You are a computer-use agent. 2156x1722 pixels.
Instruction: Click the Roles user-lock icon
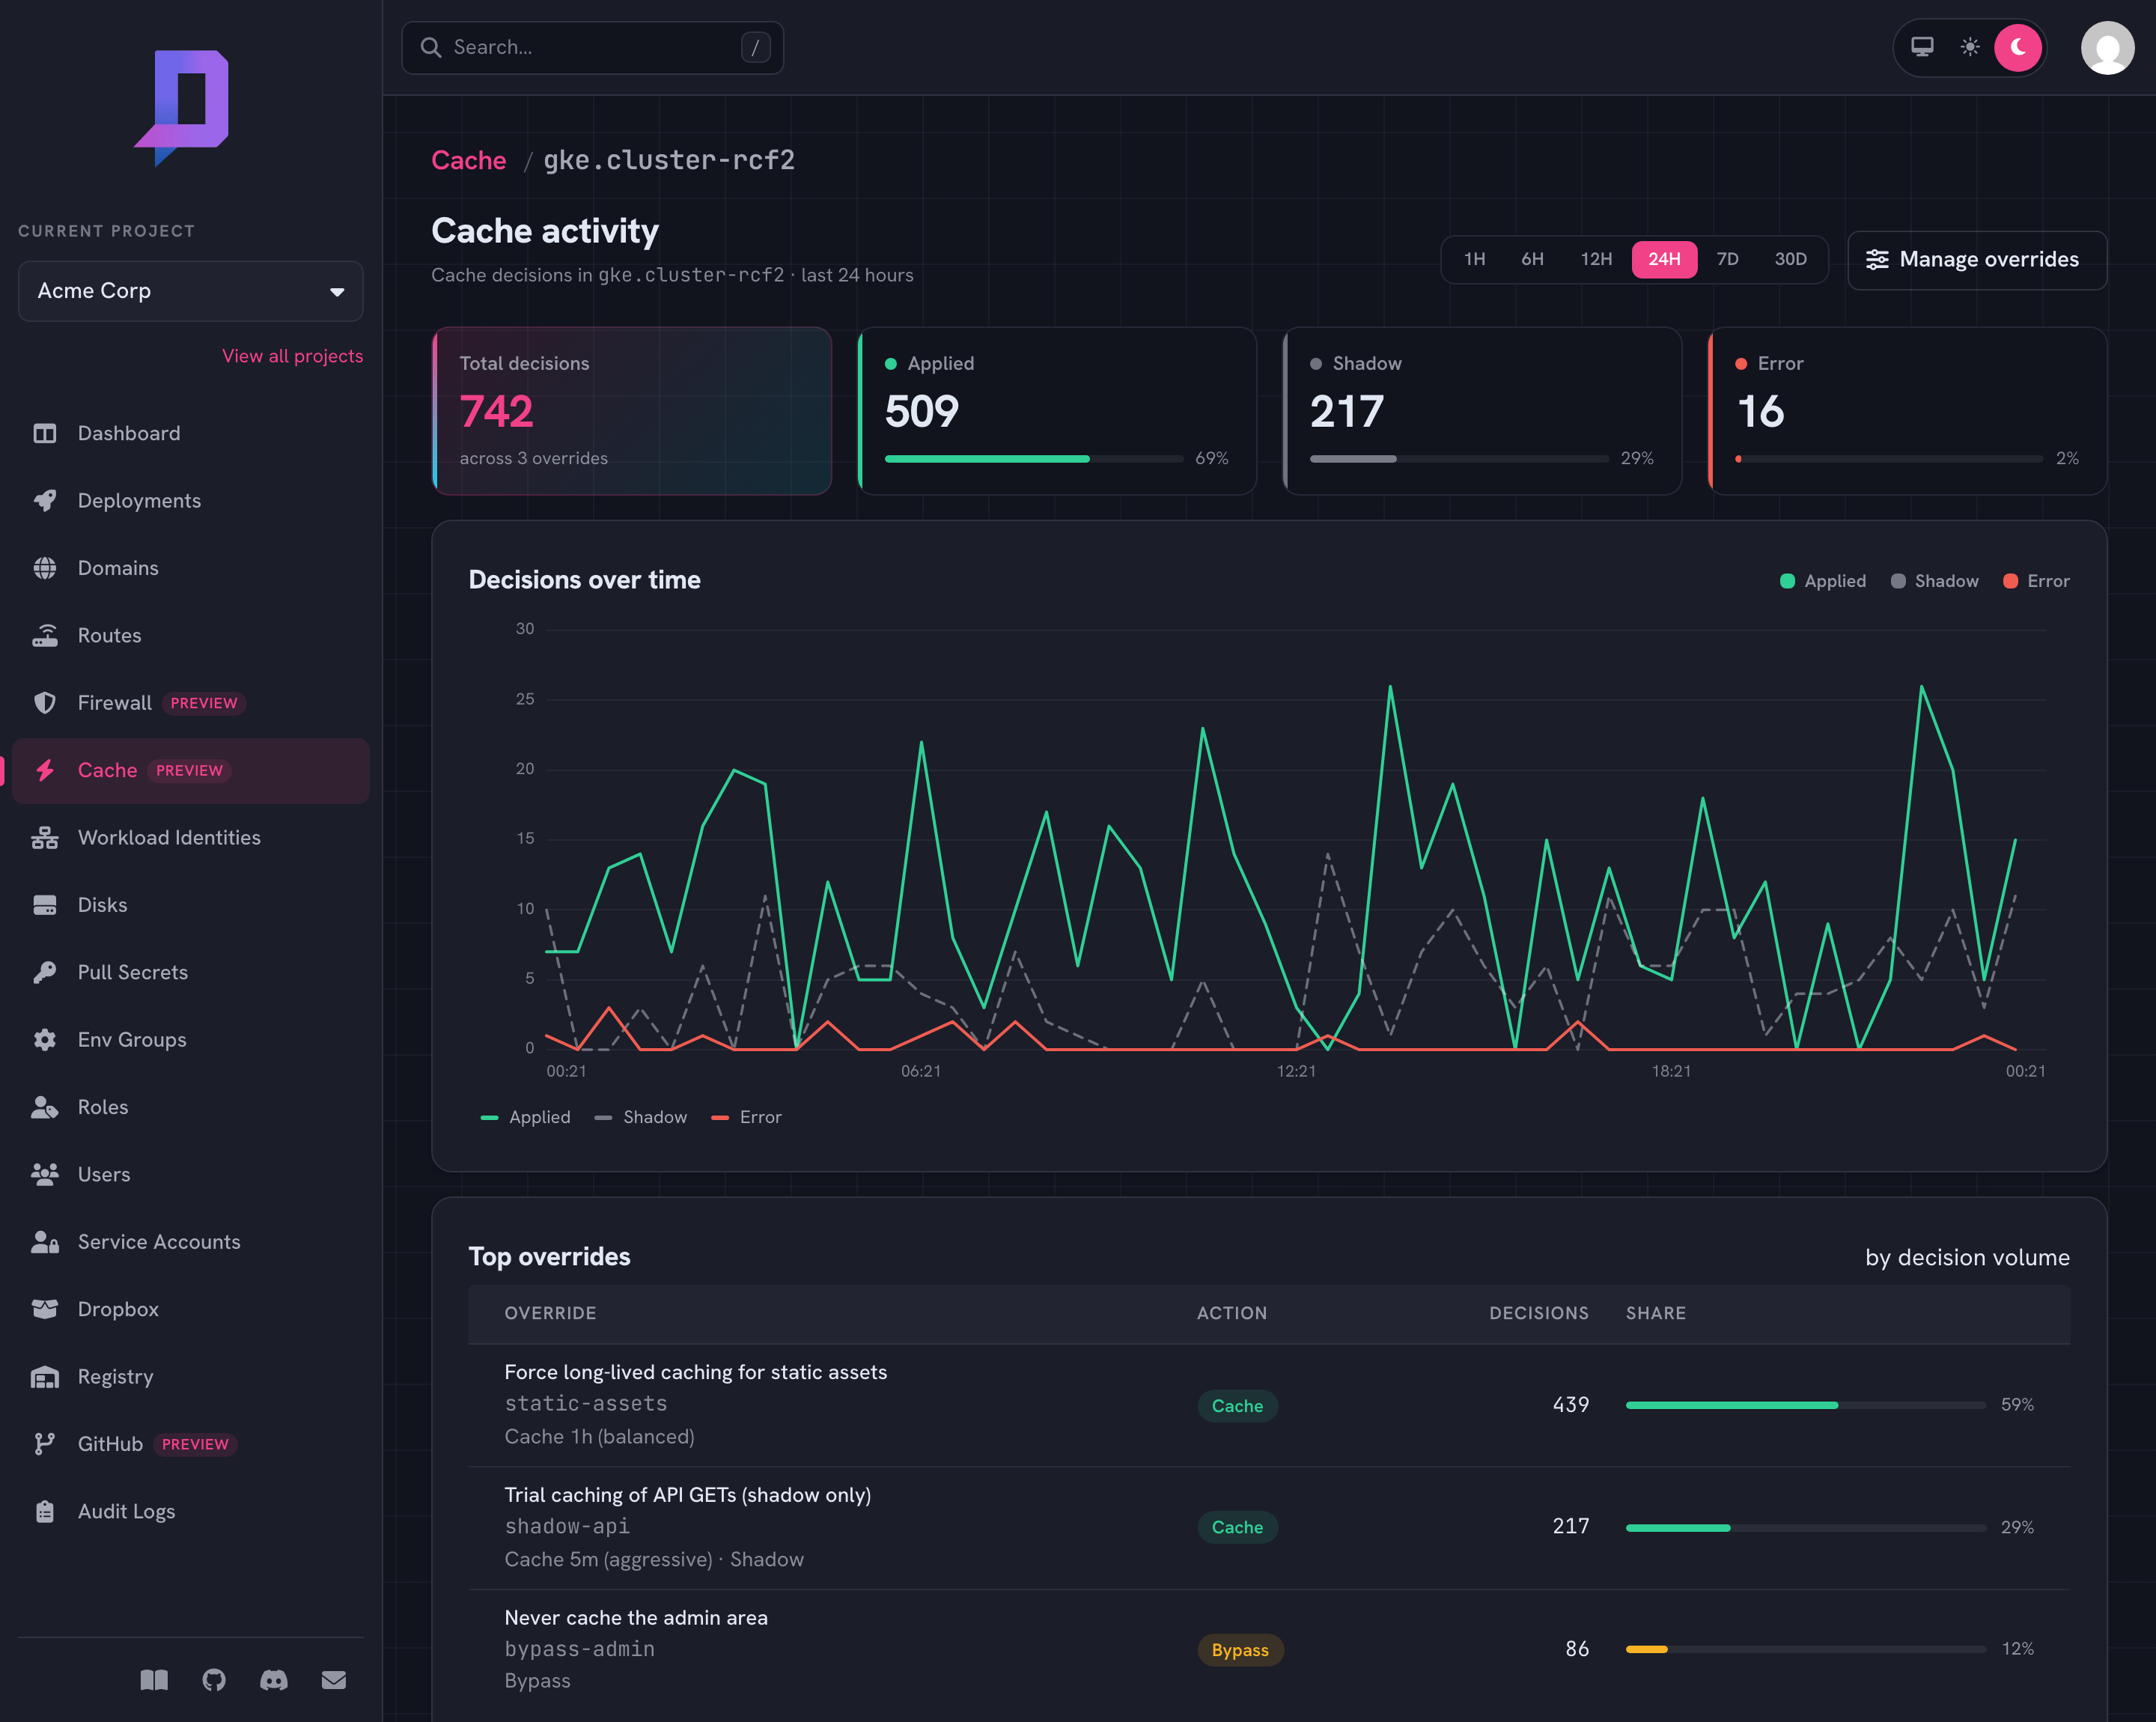pos(45,1107)
